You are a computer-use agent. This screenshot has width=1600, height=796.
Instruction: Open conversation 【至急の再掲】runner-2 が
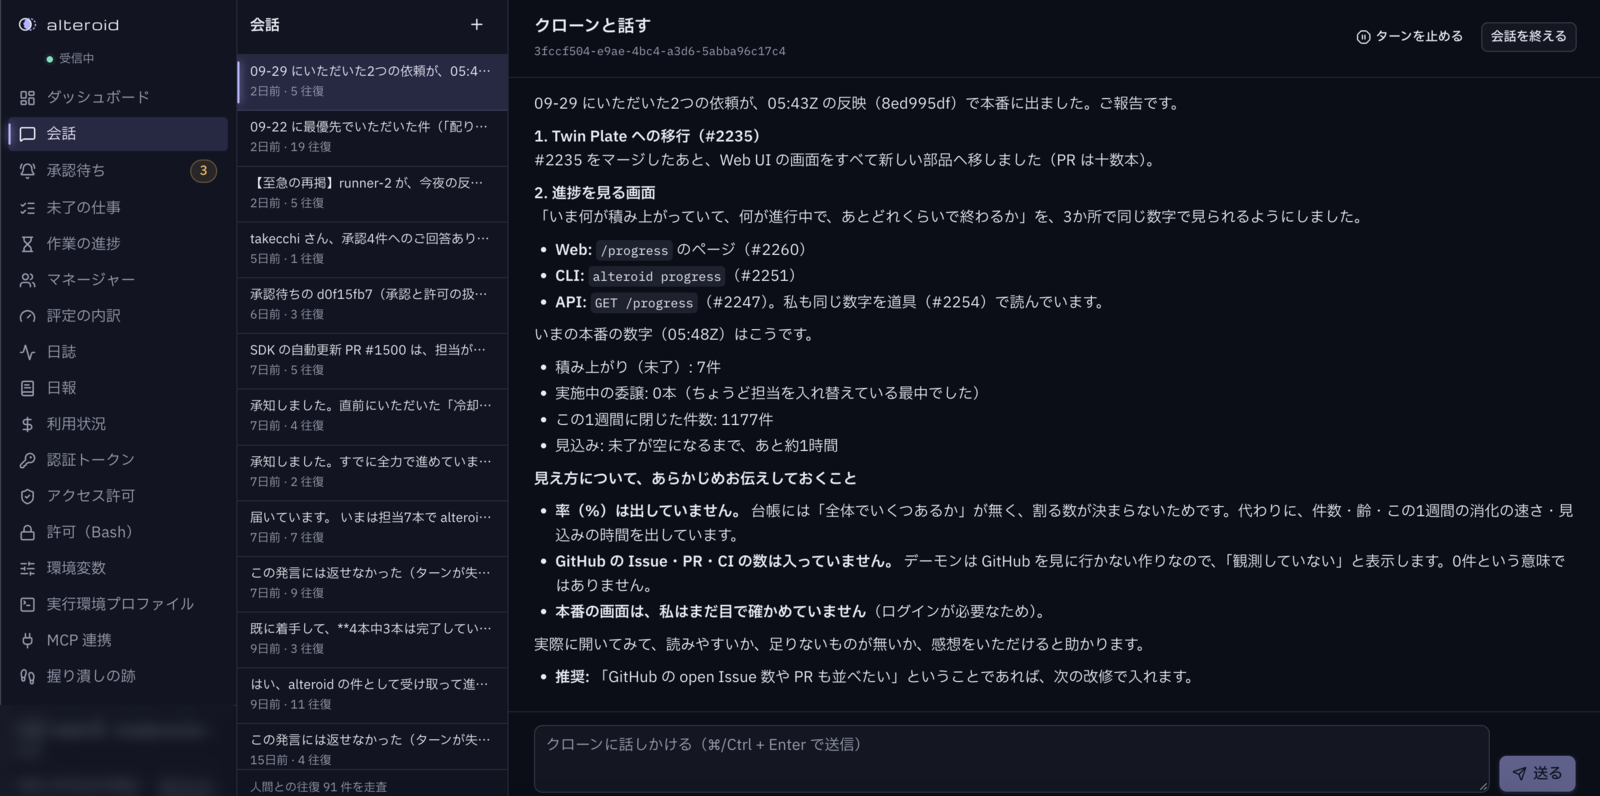pos(372,193)
